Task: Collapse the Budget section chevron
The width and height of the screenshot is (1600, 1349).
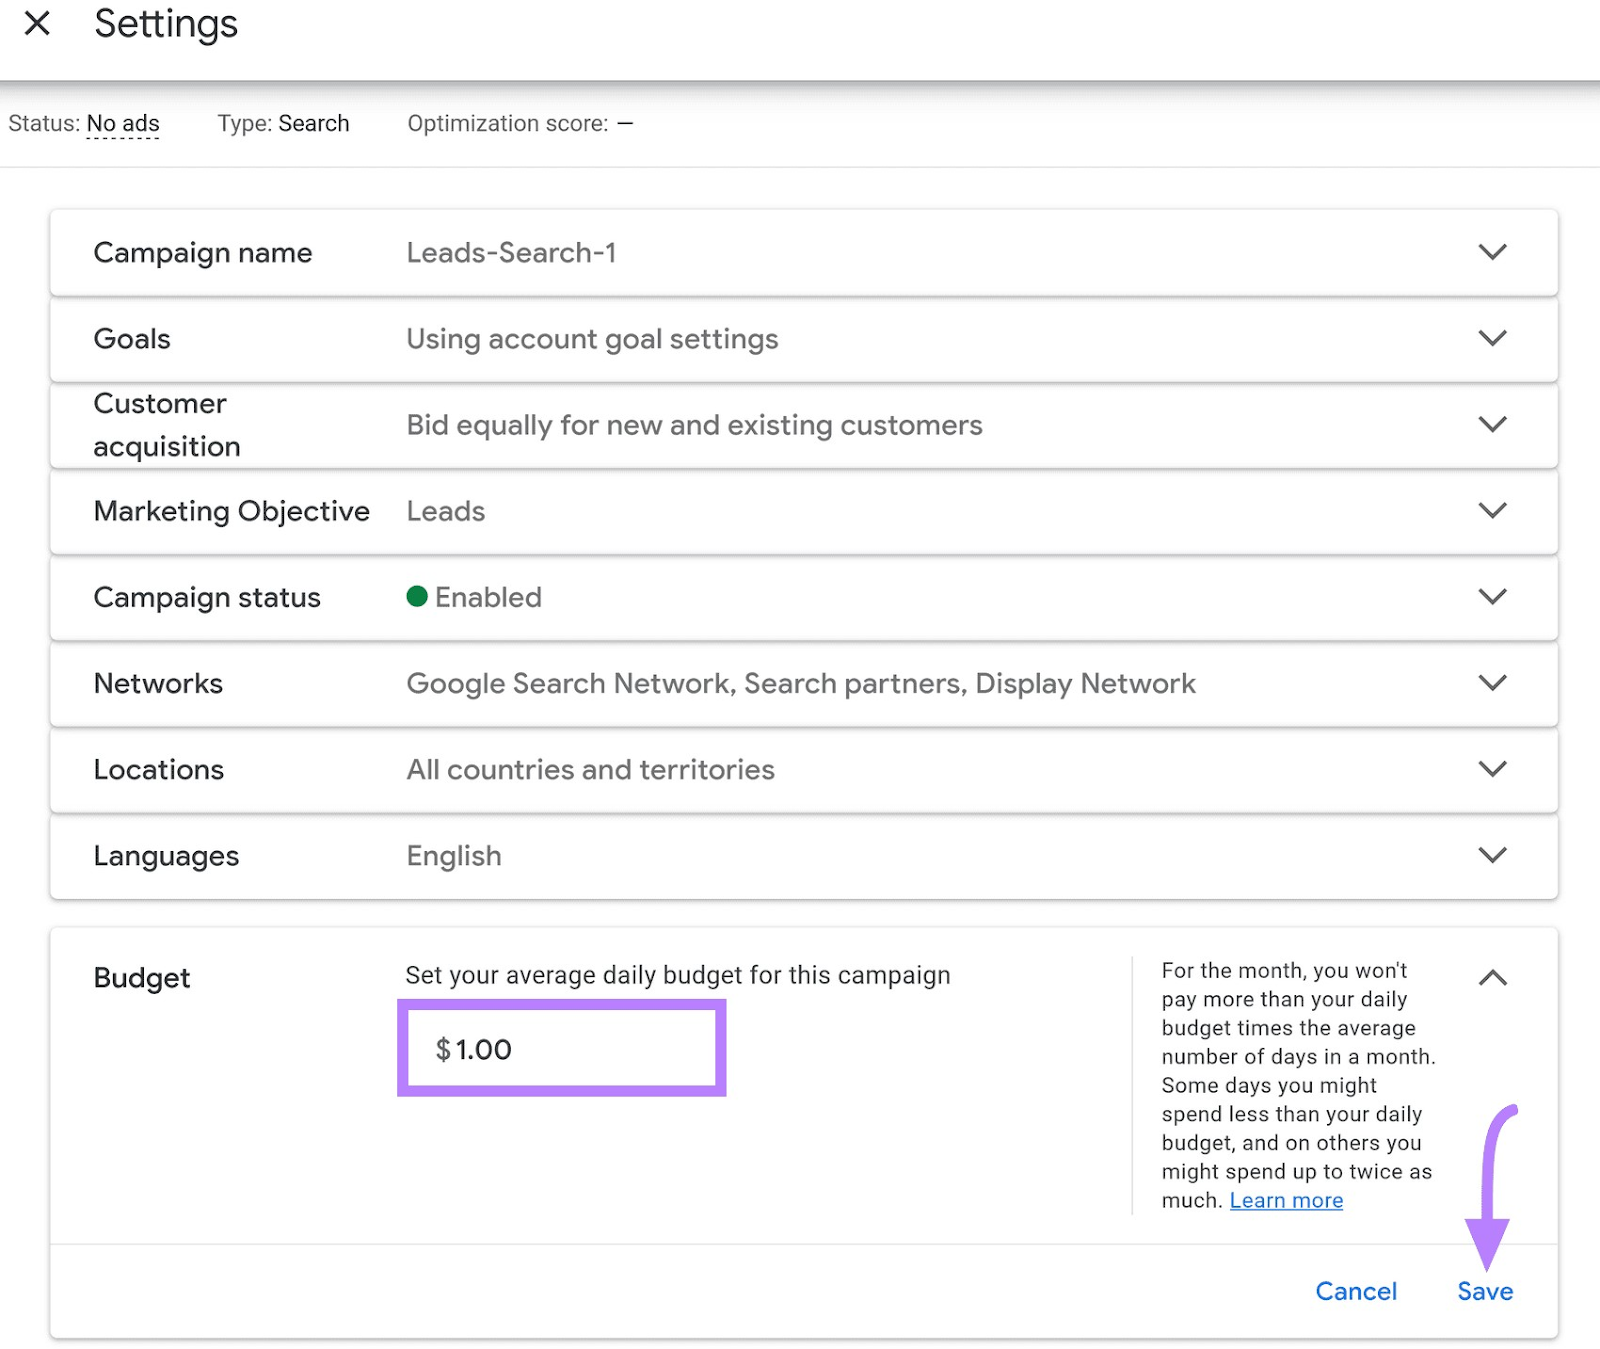Action: point(1492,978)
